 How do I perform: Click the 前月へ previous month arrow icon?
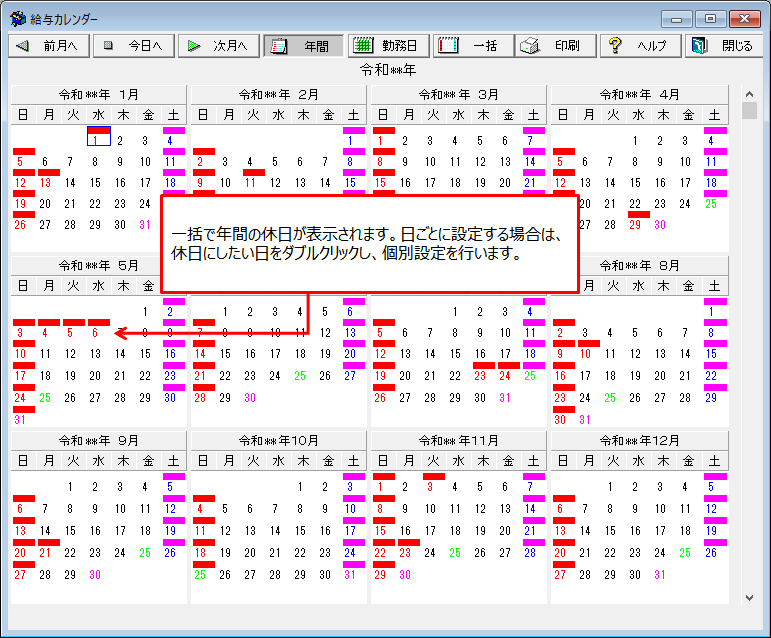point(23,46)
